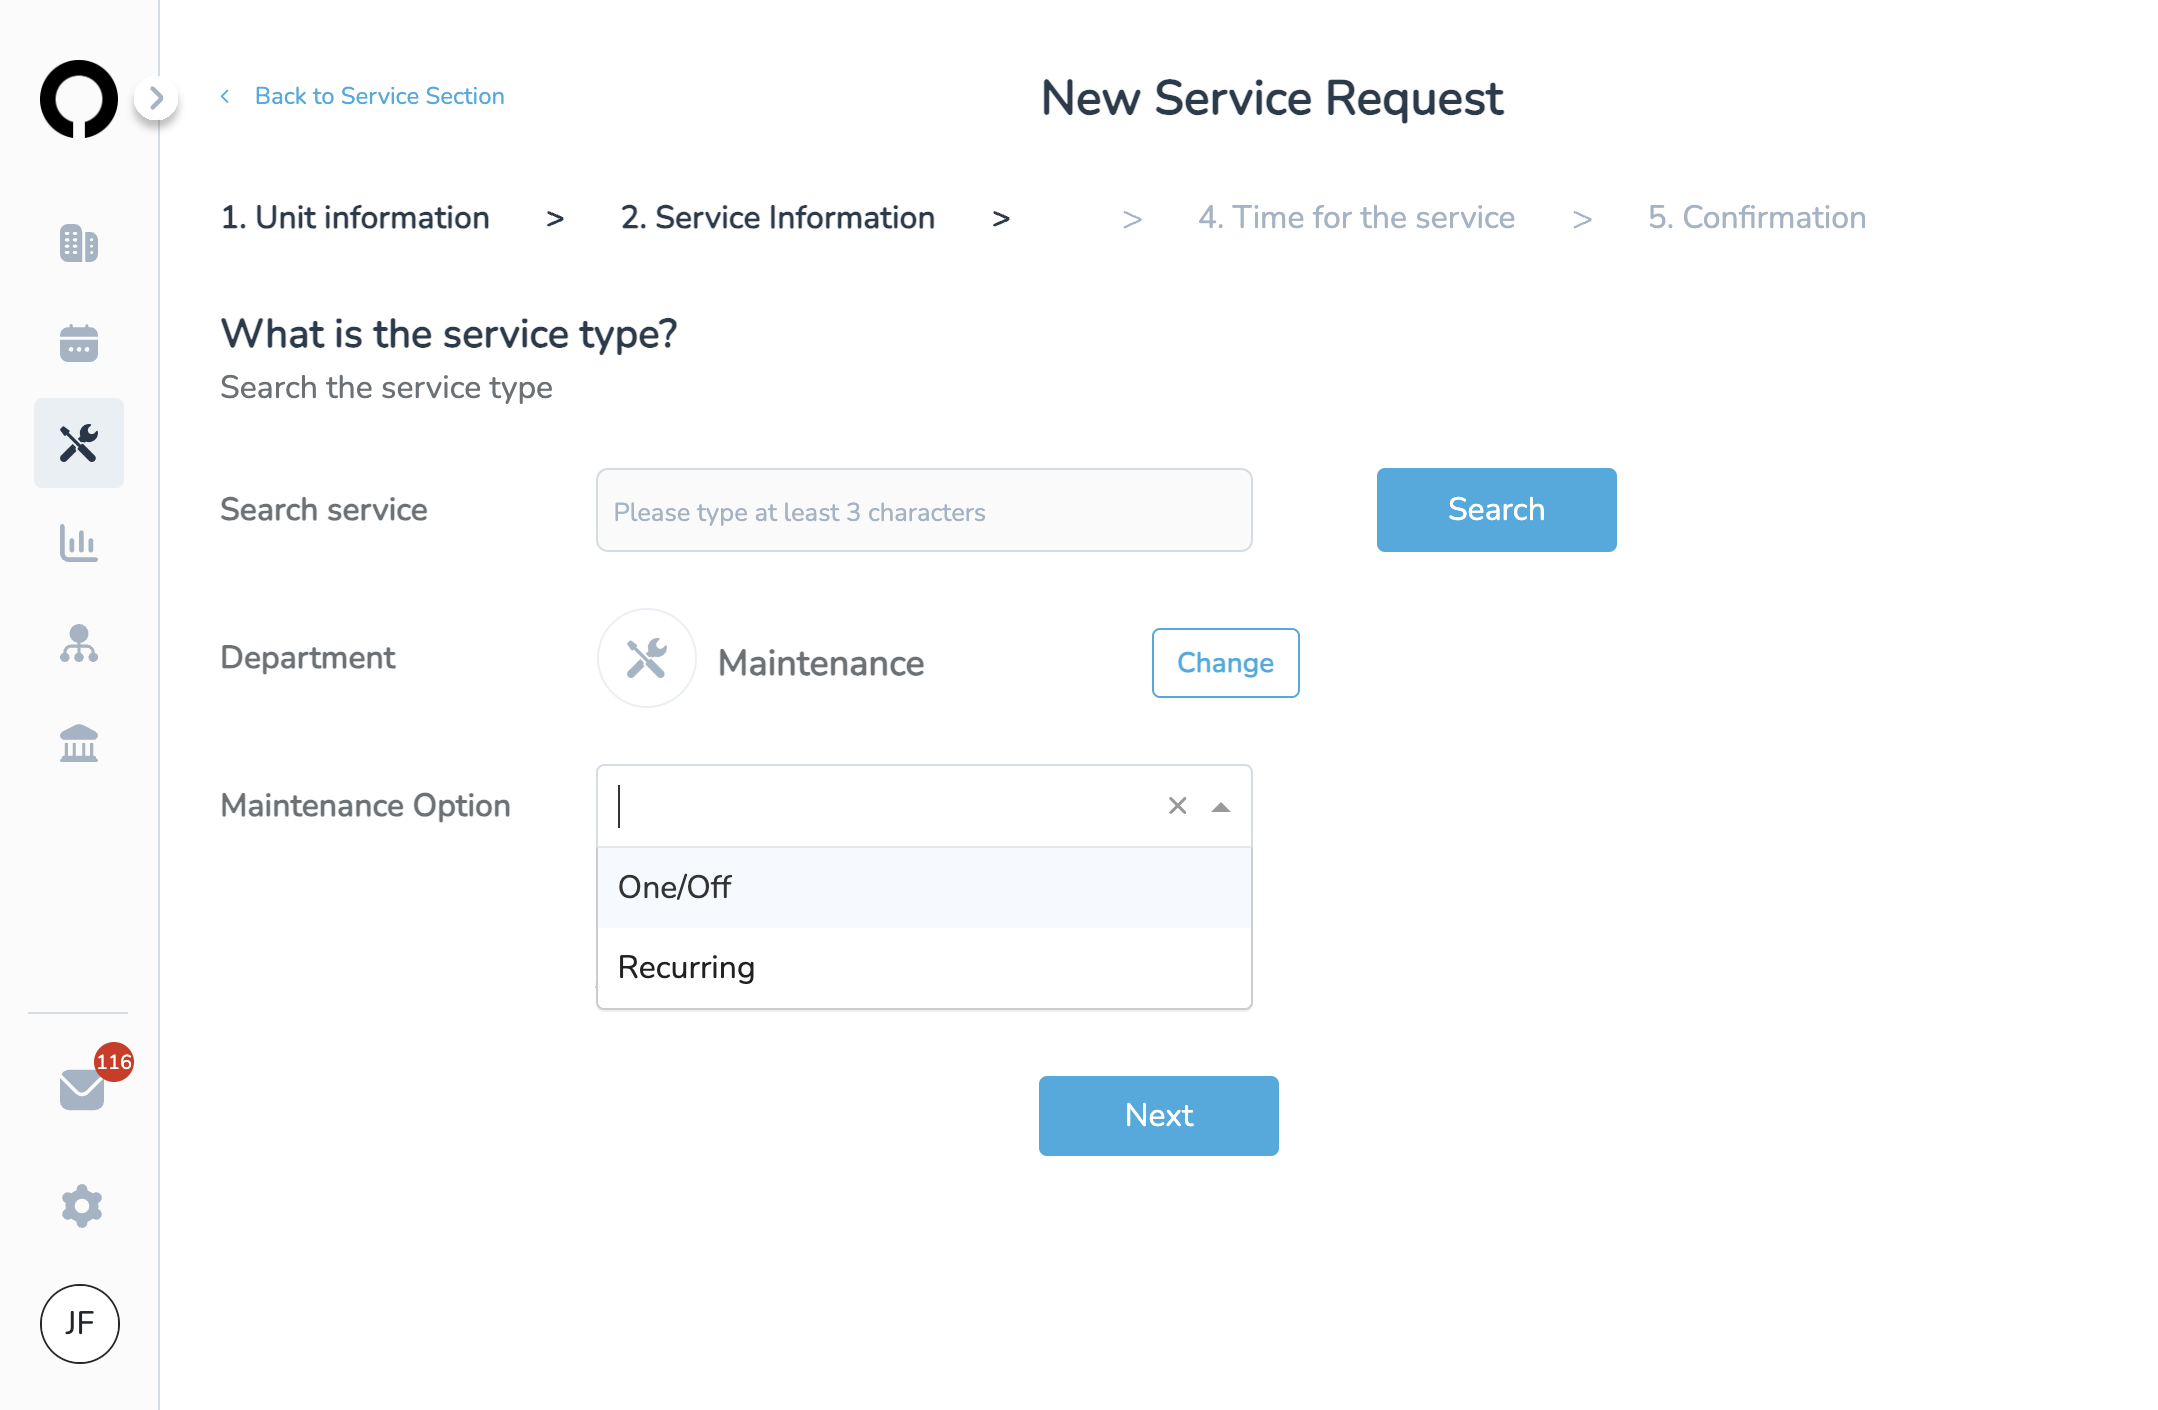Go to step 4. Time for the service

tap(1356, 217)
